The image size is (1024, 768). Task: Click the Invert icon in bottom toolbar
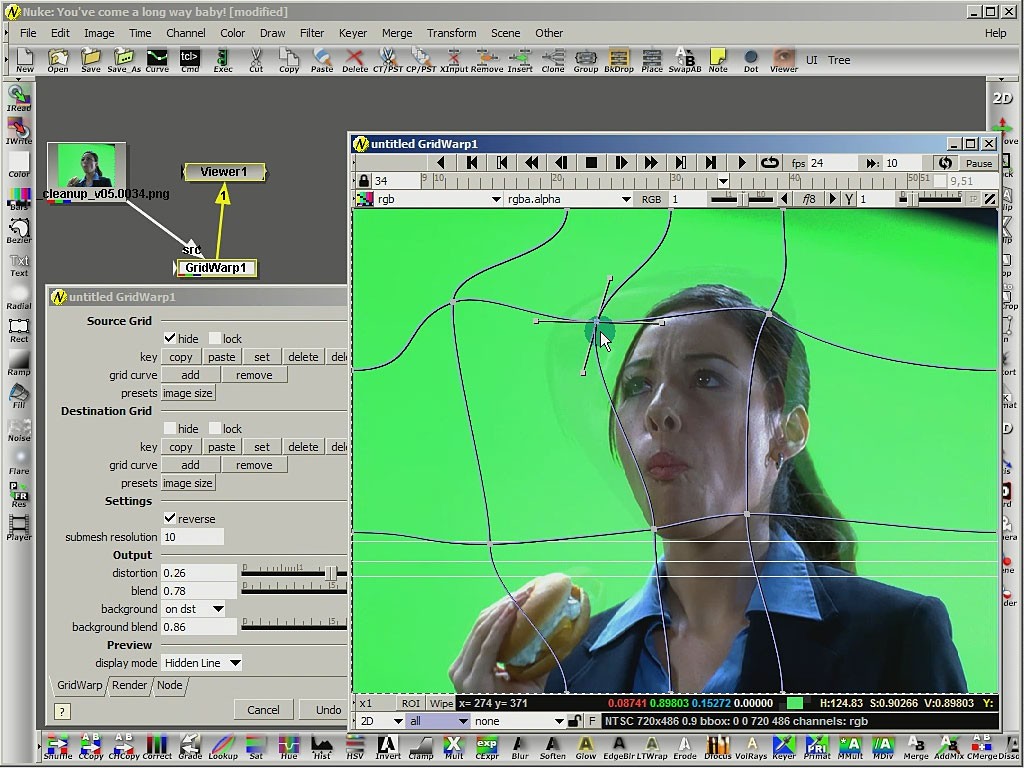click(x=388, y=745)
